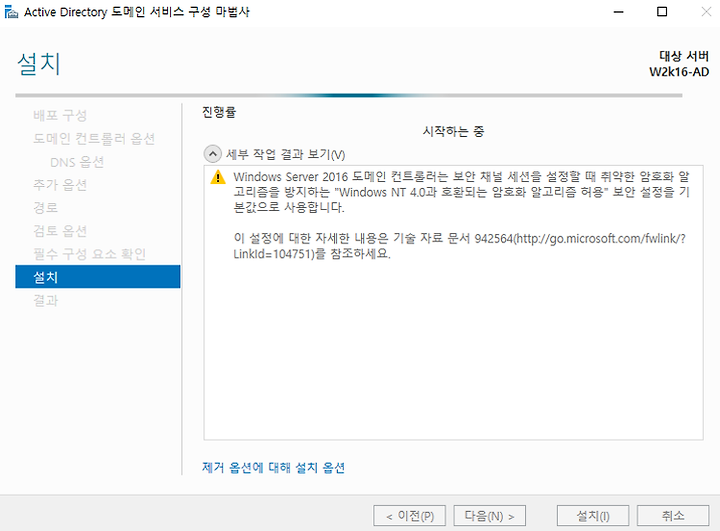Click the W2k16-AD target server name
This screenshot has height=531, width=720.
coord(679,72)
